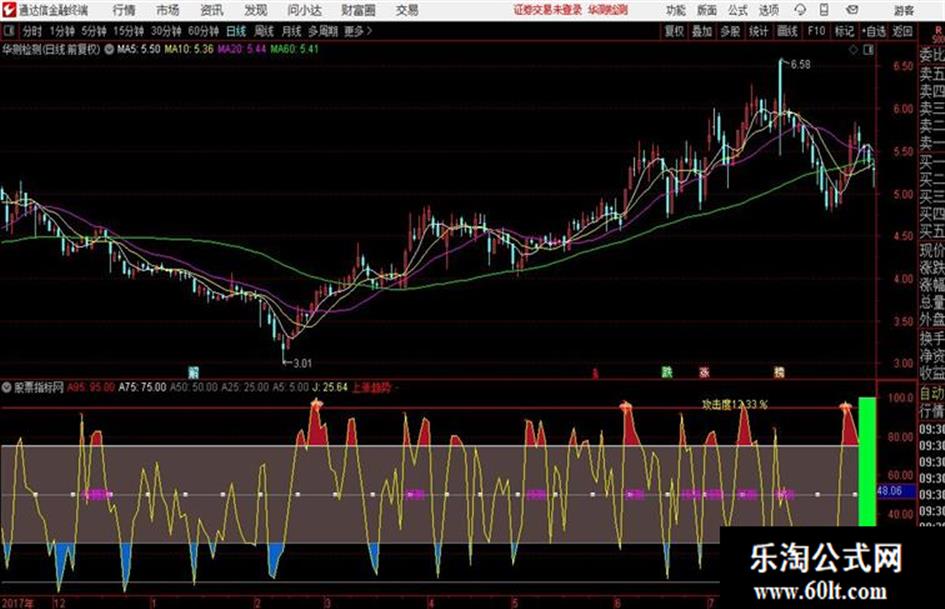Click the tall green bar in indicator panel
The height and width of the screenshot is (609, 945).
click(867, 461)
